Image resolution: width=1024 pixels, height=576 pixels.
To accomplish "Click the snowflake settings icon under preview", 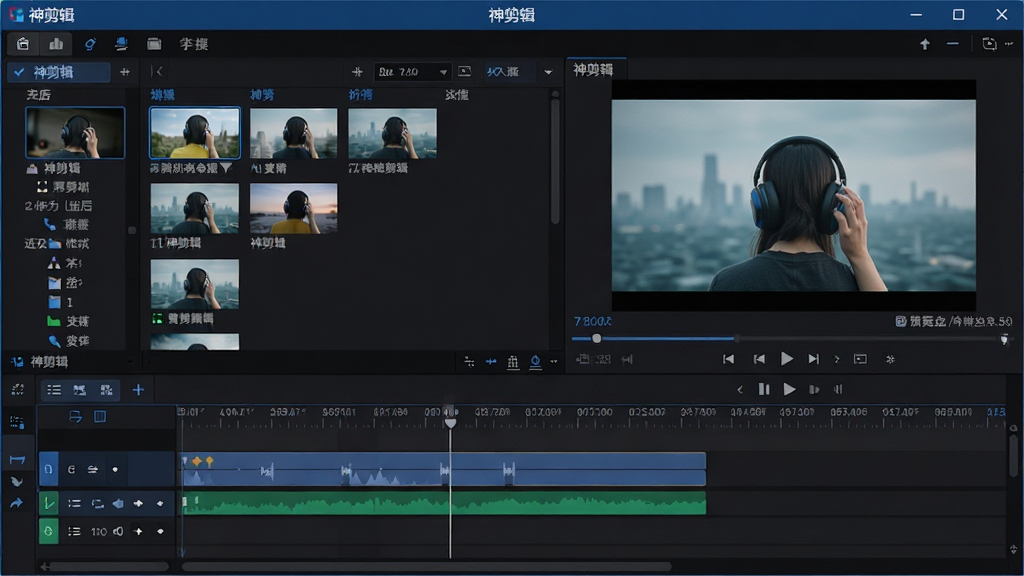I will pos(889,359).
